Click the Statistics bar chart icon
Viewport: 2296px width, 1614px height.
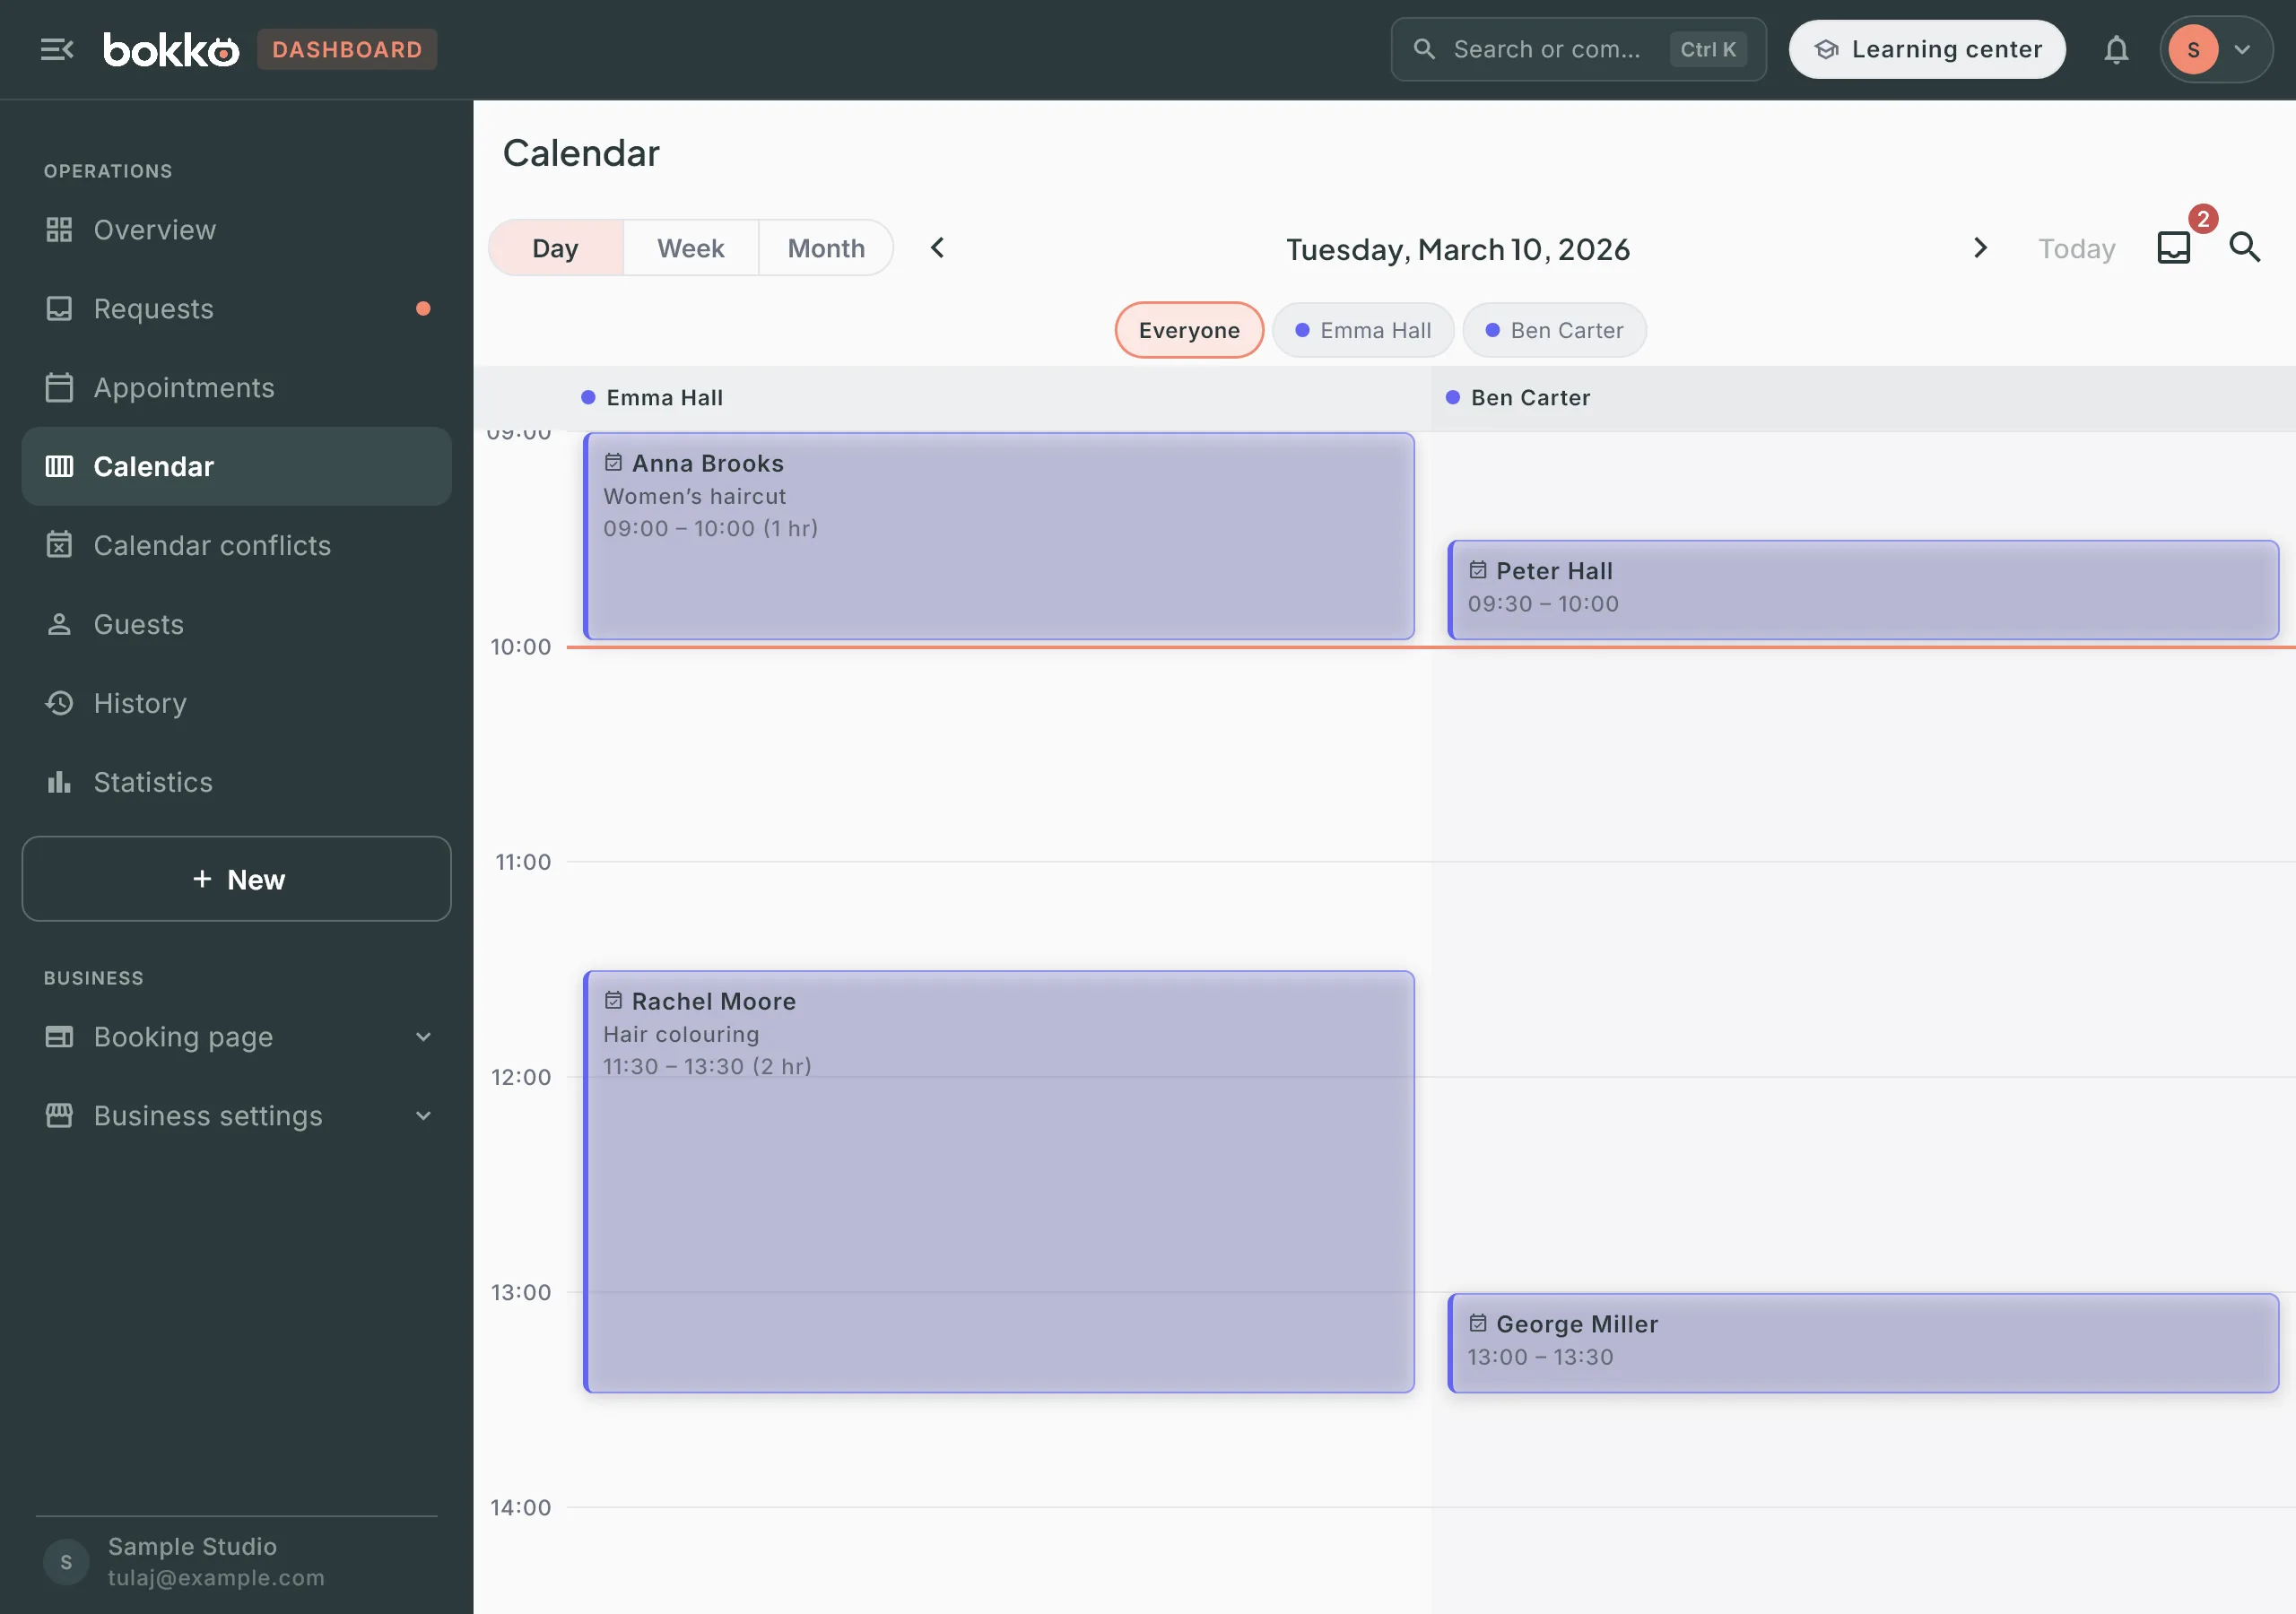coord(59,782)
